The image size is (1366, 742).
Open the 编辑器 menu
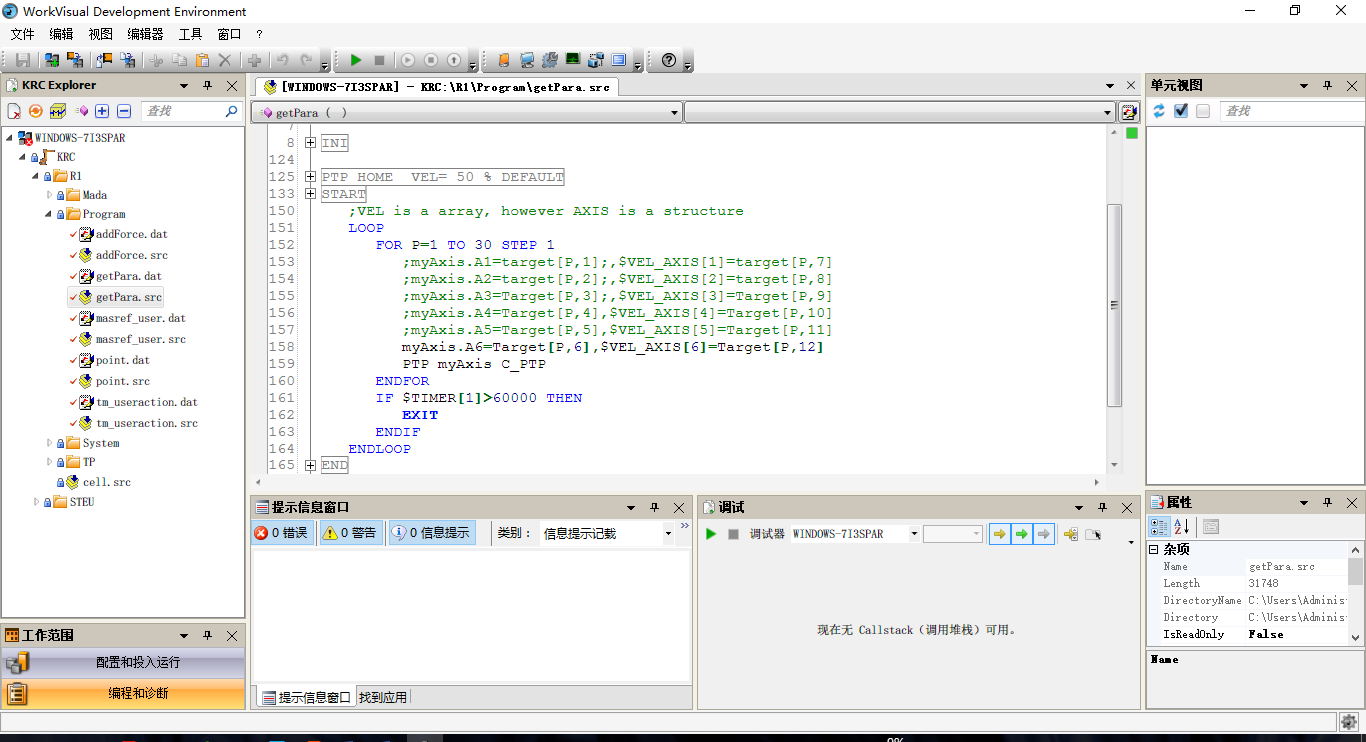pyautogui.click(x=145, y=34)
